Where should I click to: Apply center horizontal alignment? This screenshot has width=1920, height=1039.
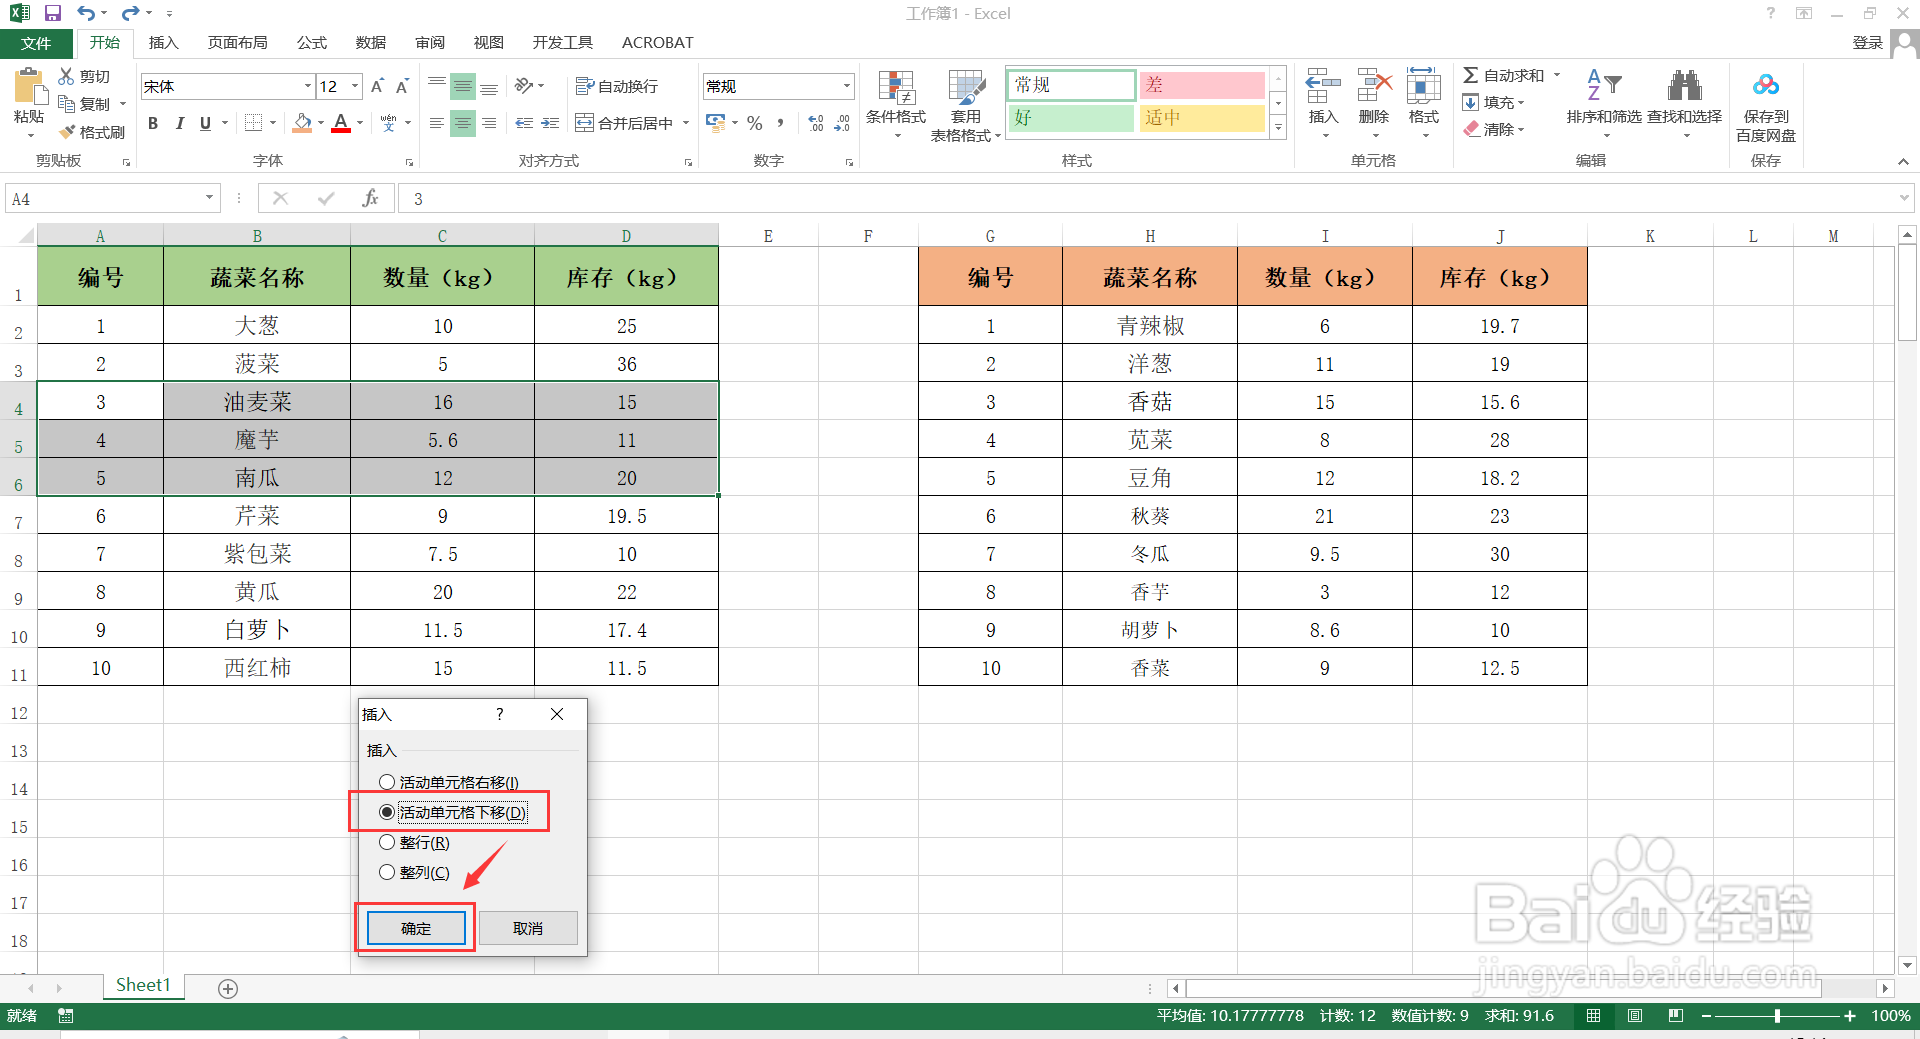(463, 123)
